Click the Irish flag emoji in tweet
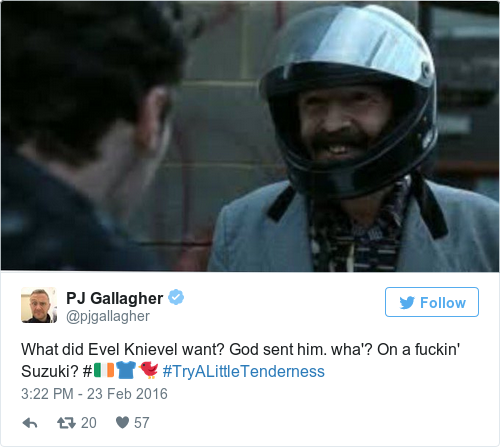 click(104, 371)
